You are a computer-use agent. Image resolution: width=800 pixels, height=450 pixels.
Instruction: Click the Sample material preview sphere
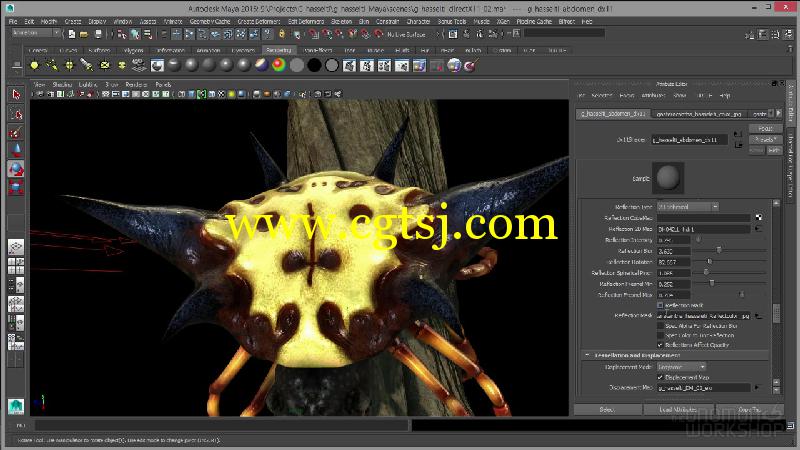pos(668,178)
